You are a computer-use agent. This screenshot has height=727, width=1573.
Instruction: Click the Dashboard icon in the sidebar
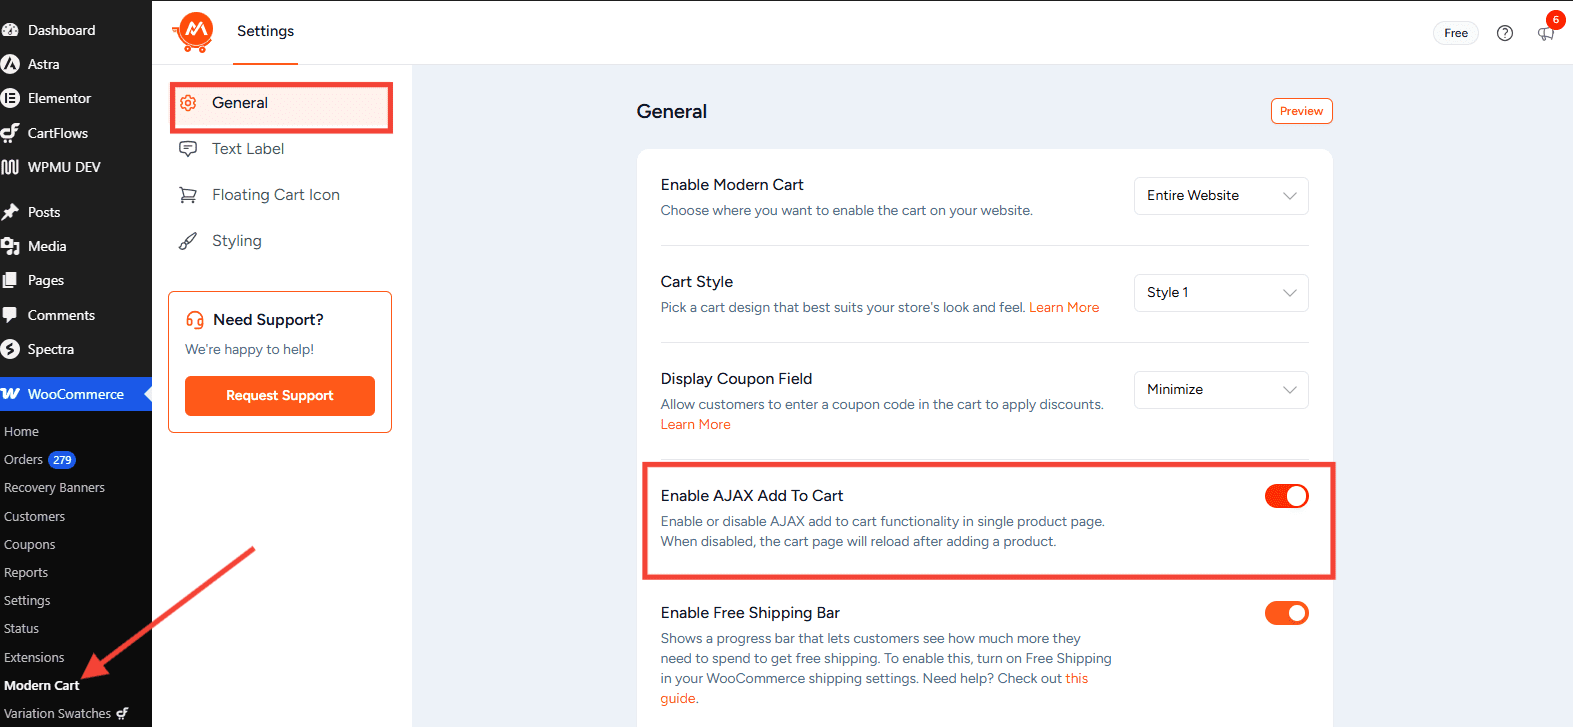tap(11, 30)
